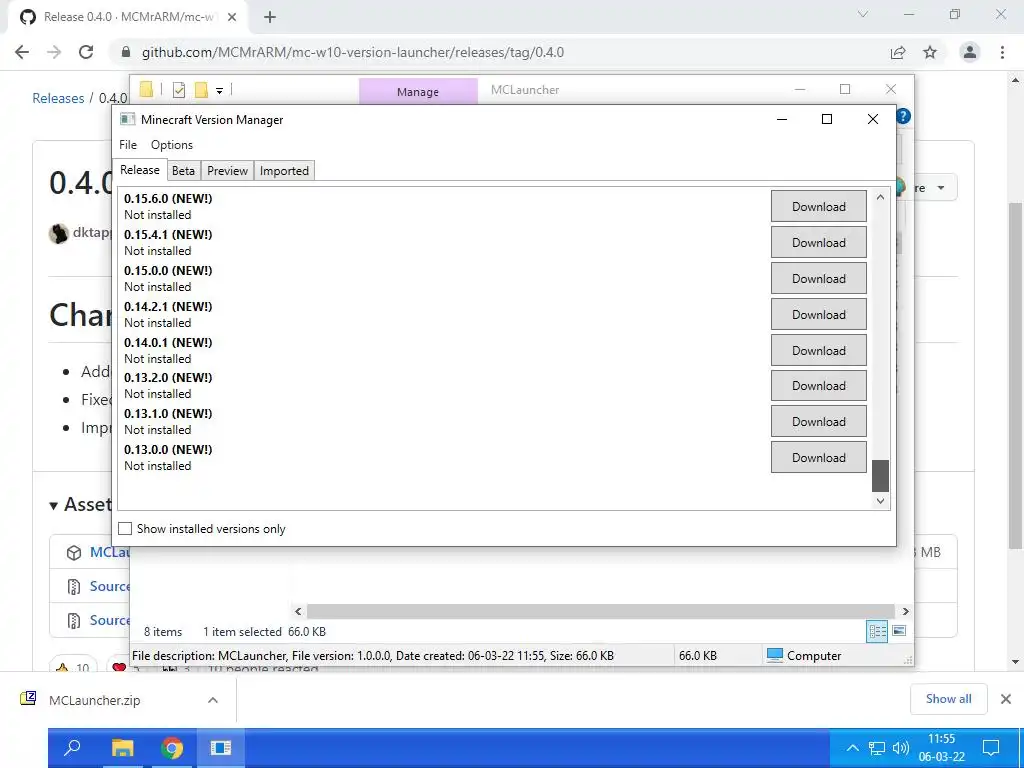Click the network tray icon
The width and height of the screenshot is (1024, 768).
point(876,748)
